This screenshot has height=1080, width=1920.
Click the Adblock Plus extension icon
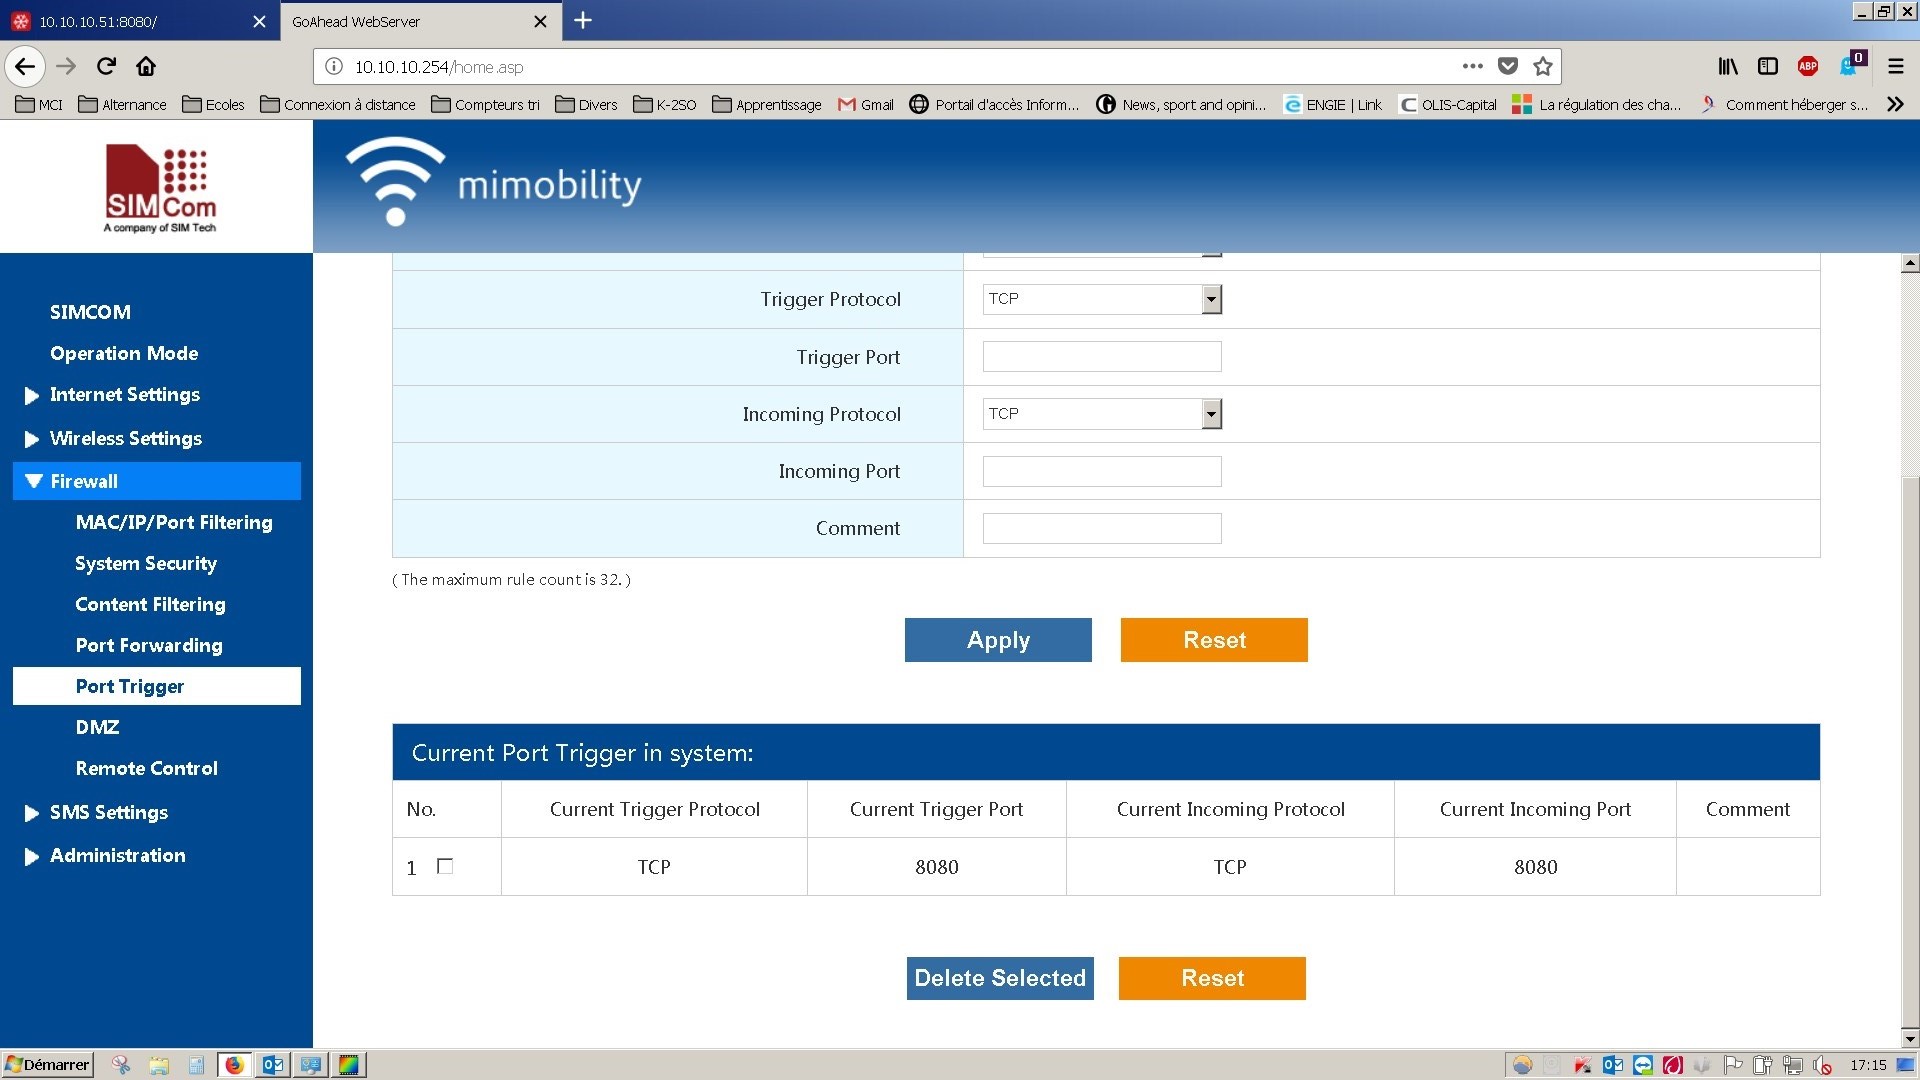coord(1807,67)
